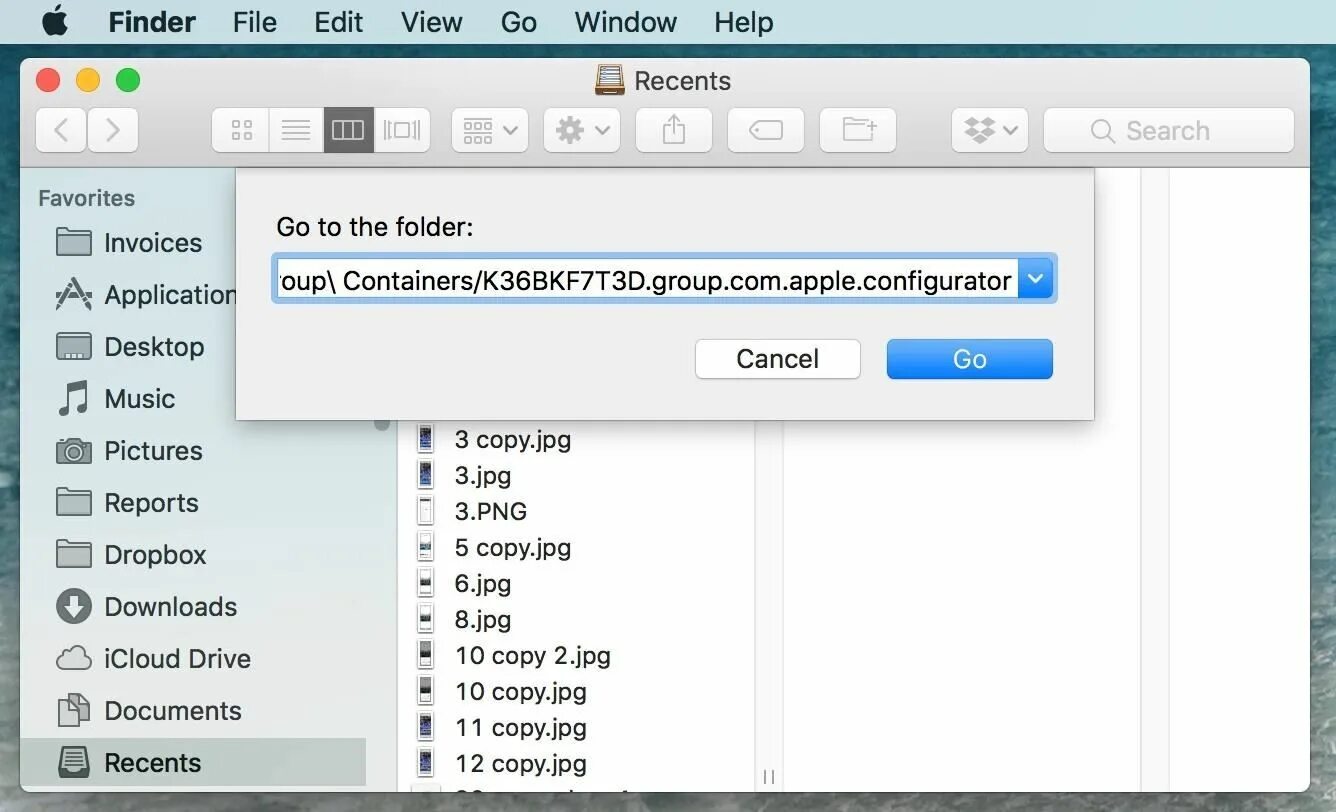This screenshot has width=1336, height=812.
Task: Open the Action gear menu
Action: click(x=582, y=130)
